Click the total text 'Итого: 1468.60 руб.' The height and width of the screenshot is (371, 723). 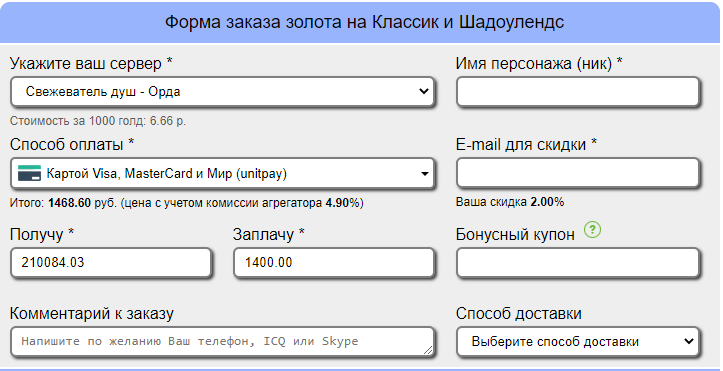click(x=64, y=203)
